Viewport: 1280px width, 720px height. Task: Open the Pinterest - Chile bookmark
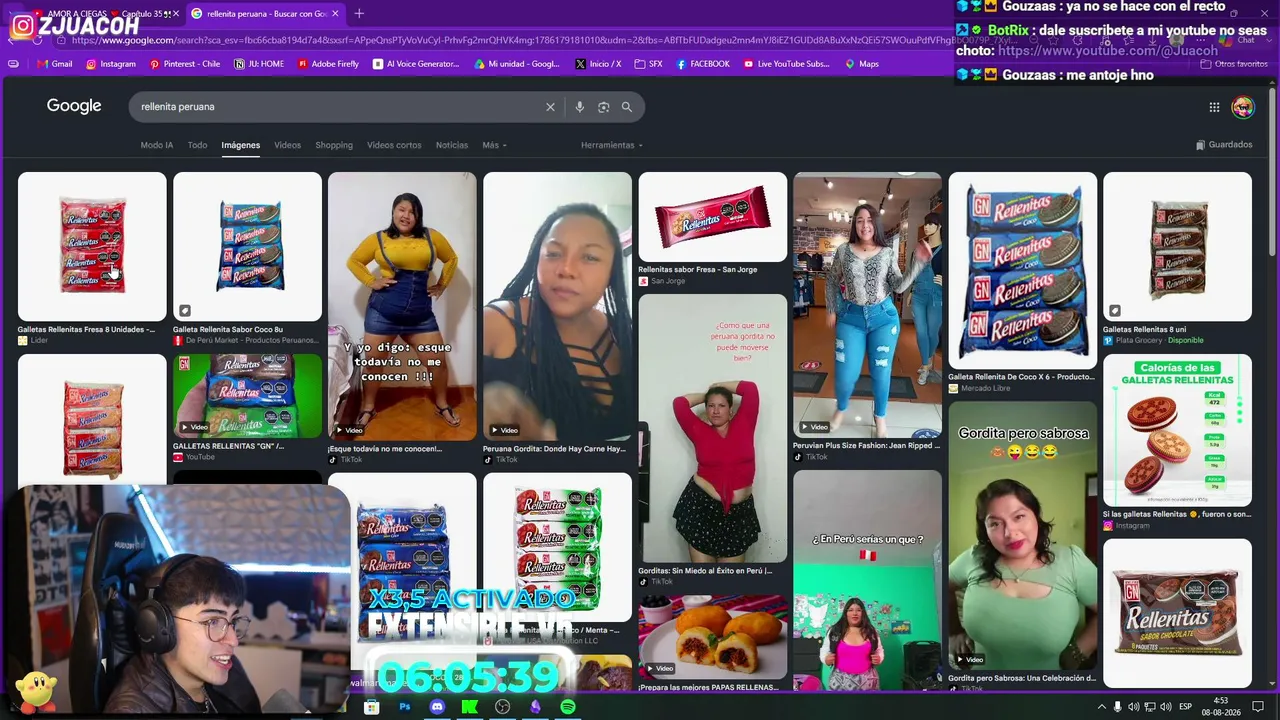(x=185, y=64)
